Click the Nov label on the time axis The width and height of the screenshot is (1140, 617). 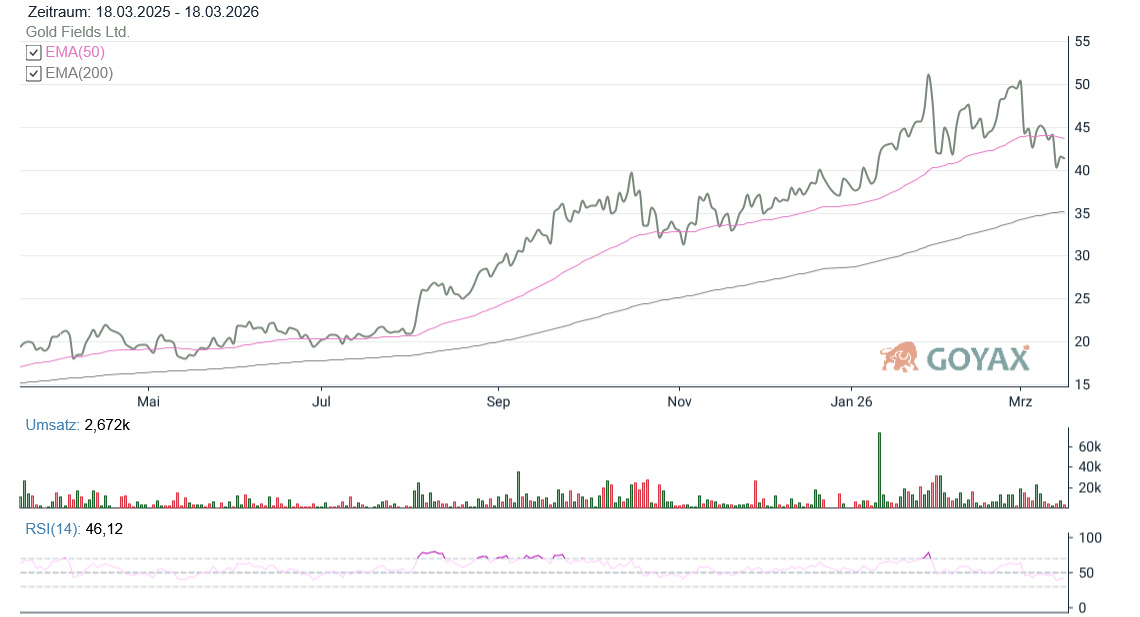click(679, 402)
